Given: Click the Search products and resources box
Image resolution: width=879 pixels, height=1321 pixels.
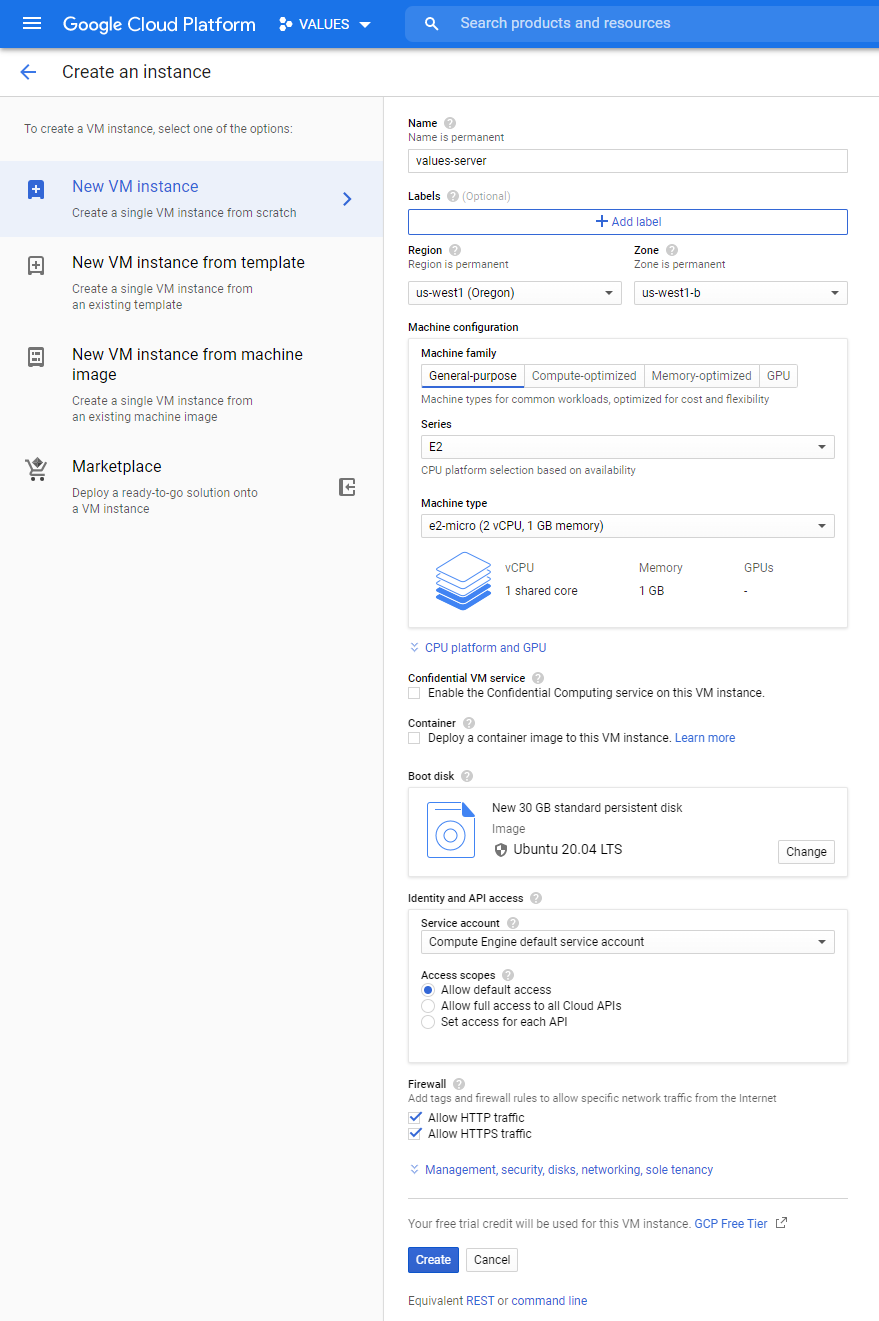Looking at the screenshot, I should [x=642, y=24].
